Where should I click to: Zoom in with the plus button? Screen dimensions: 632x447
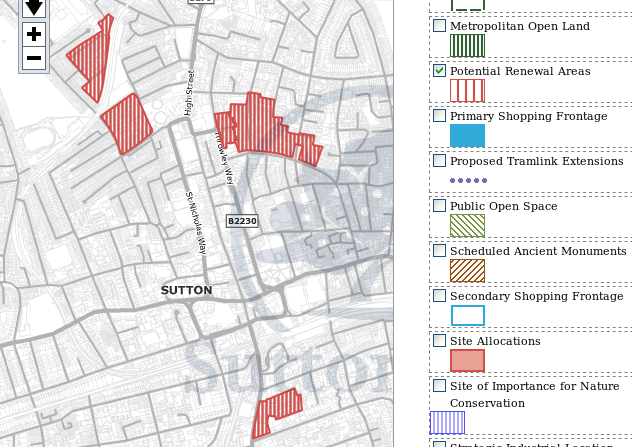click(34, 34)
